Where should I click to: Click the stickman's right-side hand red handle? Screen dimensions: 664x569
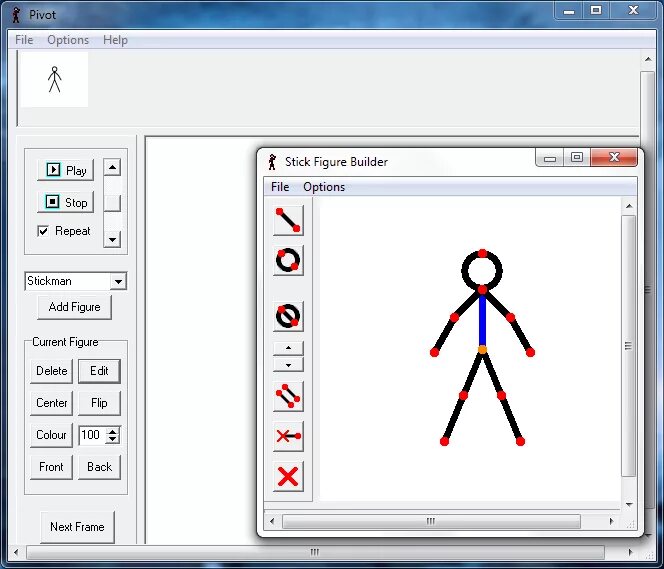pos(530,352)
